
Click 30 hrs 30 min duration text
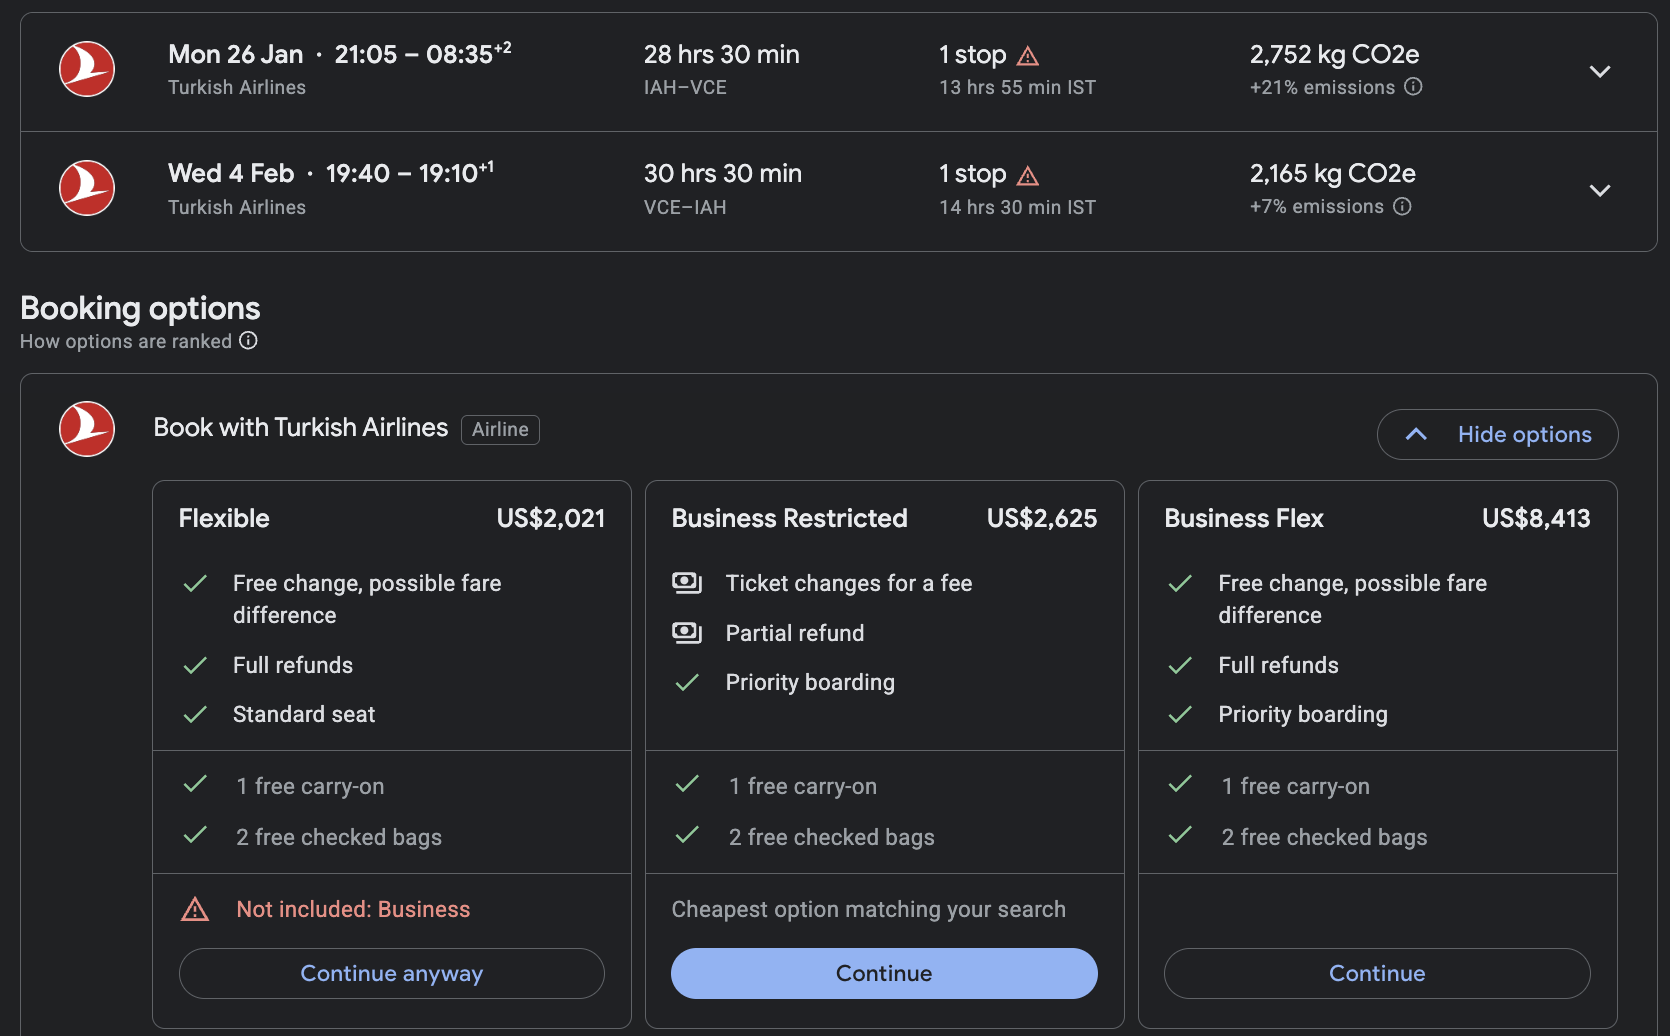click(723, 173)
